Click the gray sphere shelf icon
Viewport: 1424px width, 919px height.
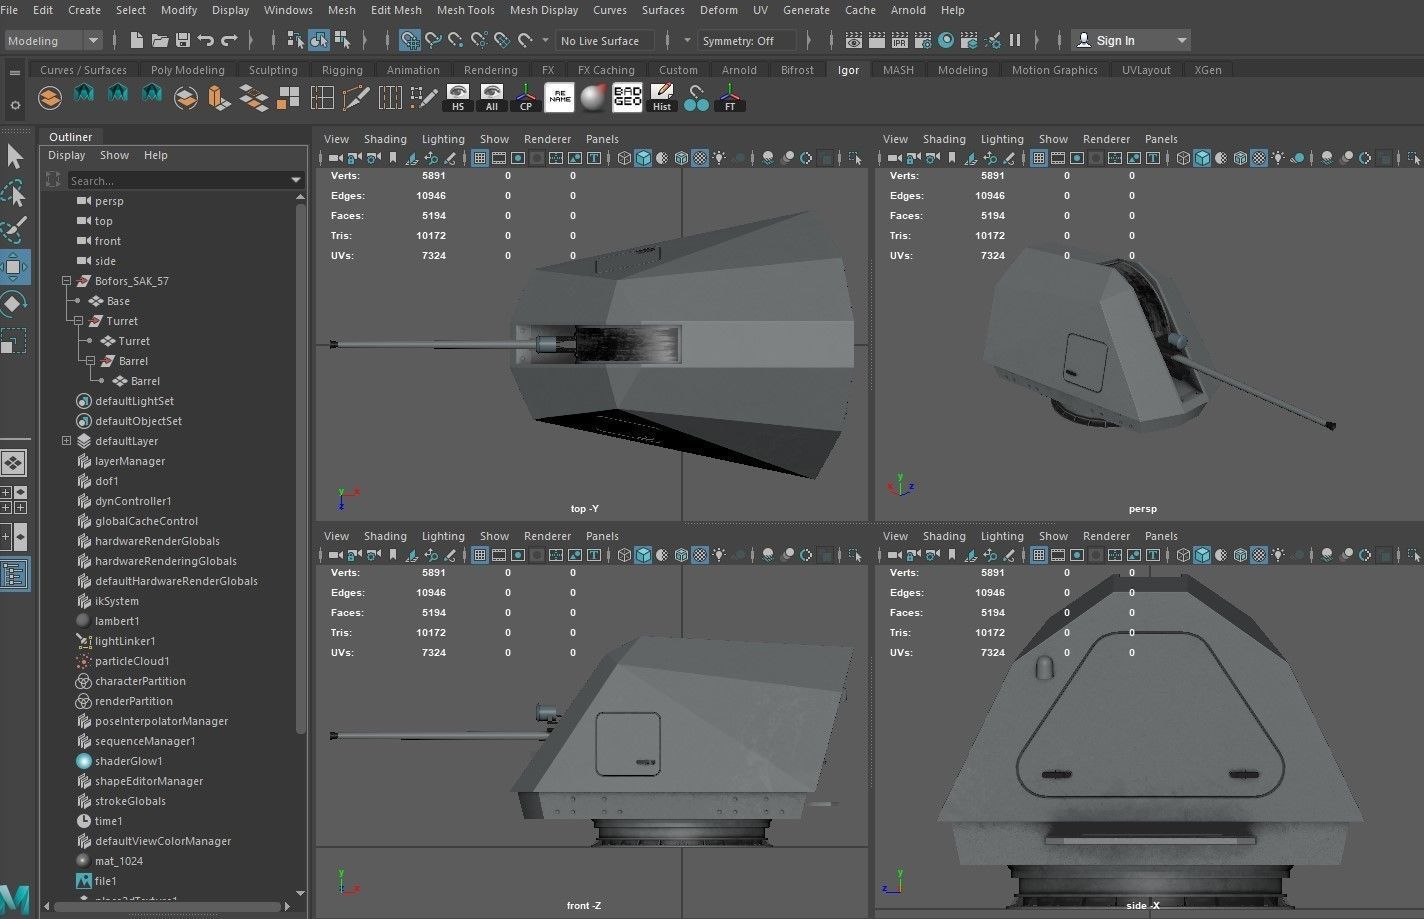point(594,97)
